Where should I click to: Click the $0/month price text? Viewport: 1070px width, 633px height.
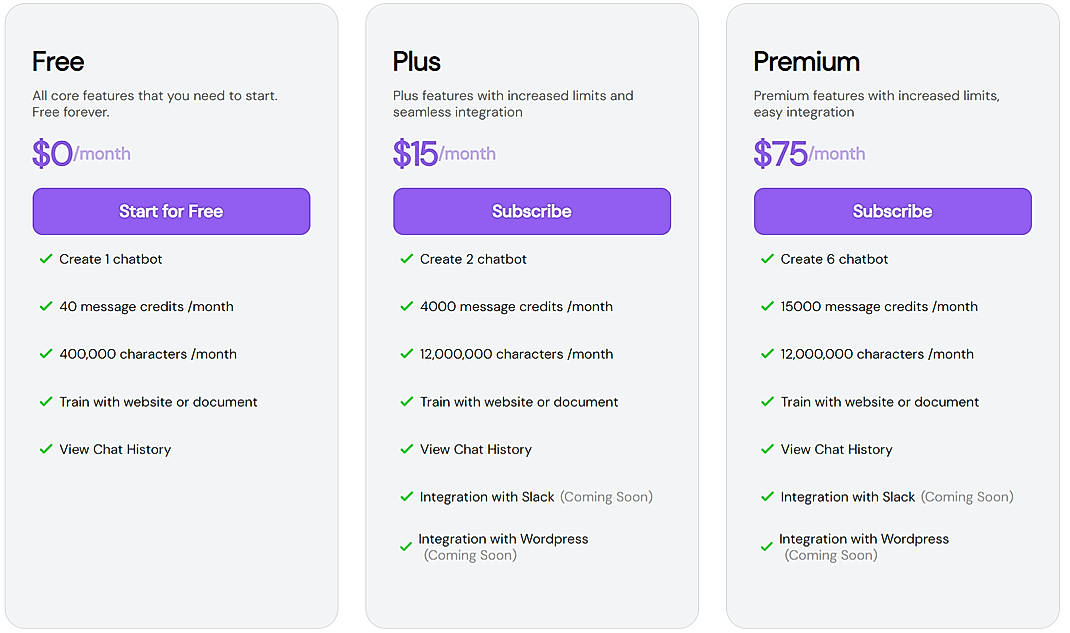coord(81,152)
